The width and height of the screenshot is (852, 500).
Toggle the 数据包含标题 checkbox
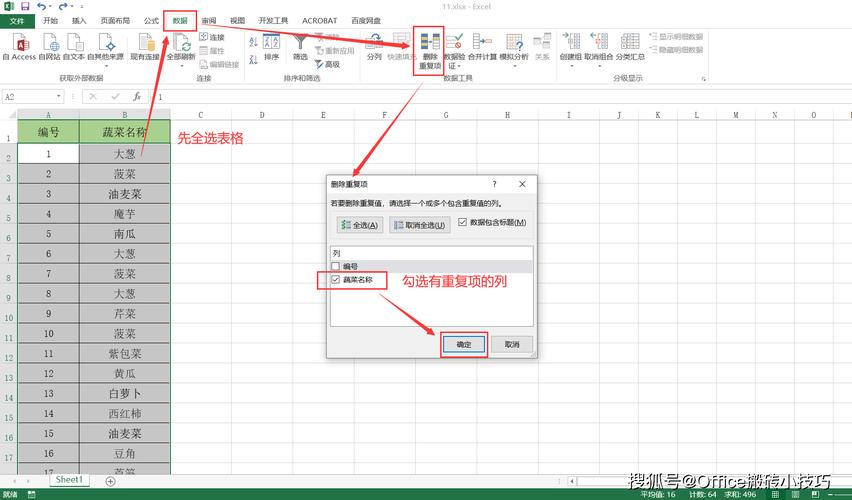462,222
